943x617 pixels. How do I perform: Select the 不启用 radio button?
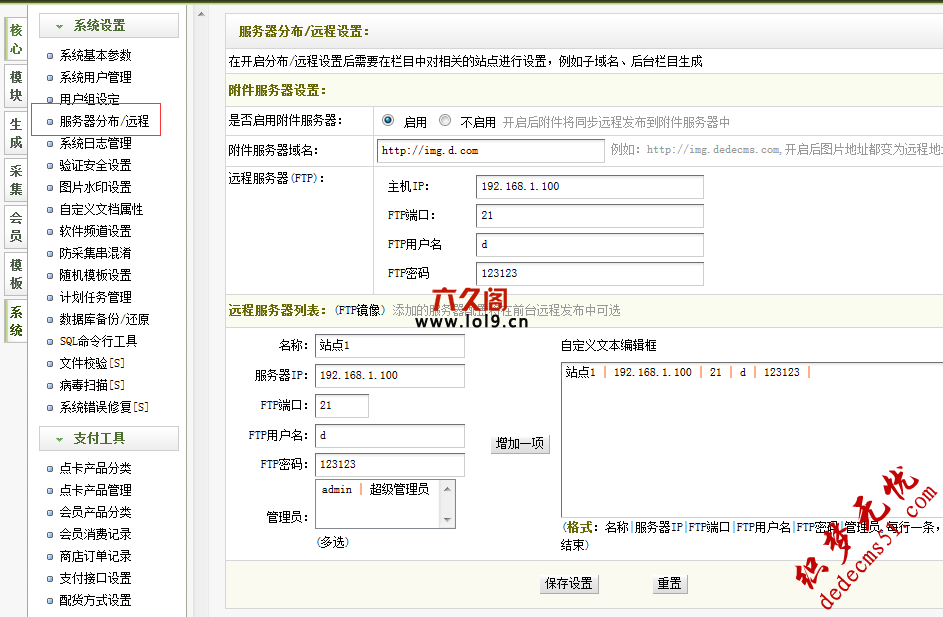pyautogui.click(x=445, y=121)
